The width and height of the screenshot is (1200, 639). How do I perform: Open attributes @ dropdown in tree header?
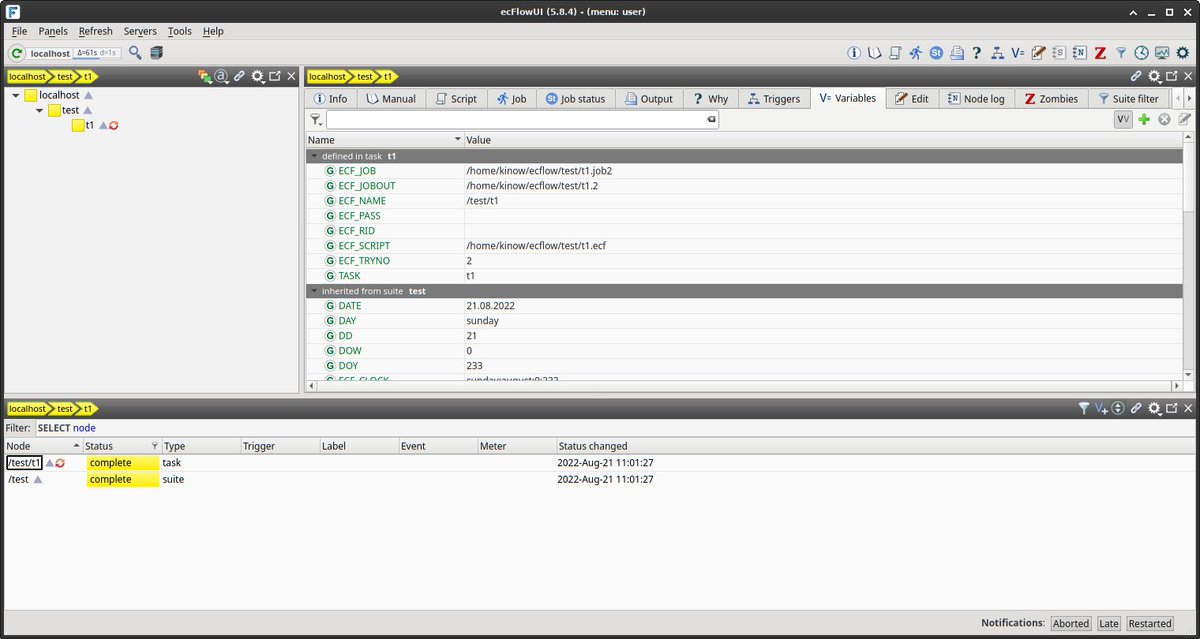tap(222, 76)
